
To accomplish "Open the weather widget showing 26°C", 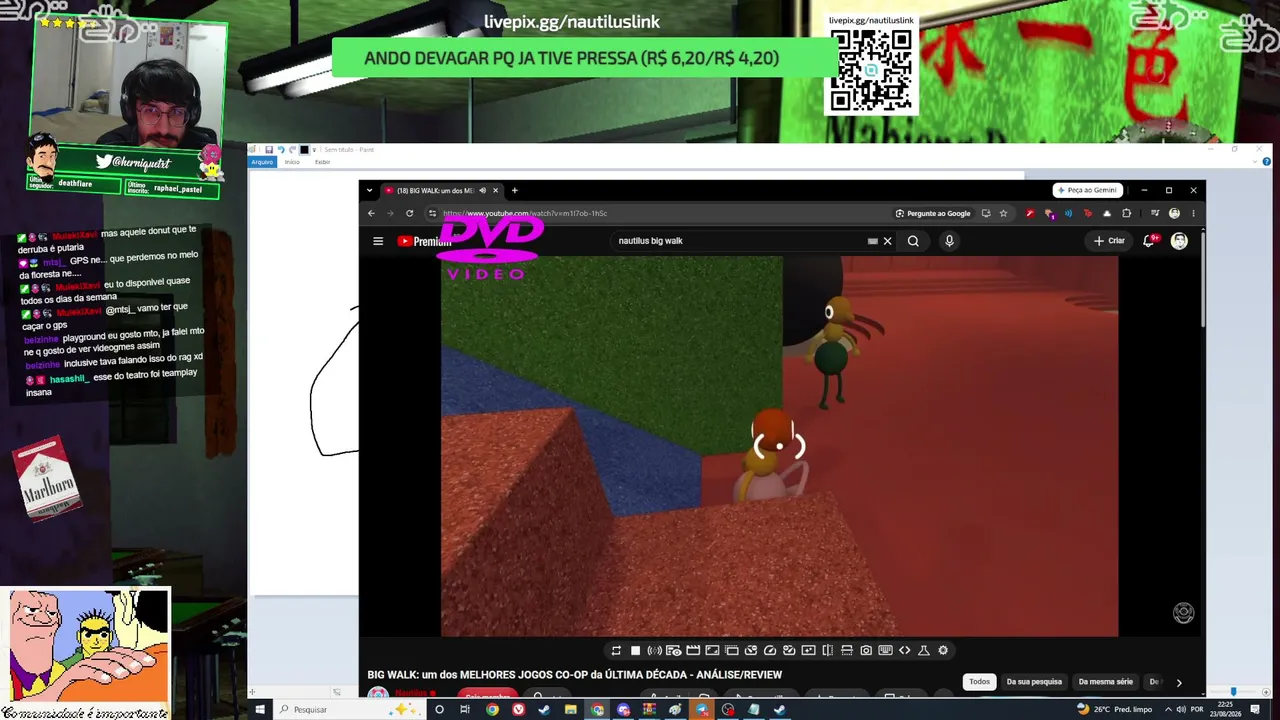I will coord(1117,710).
